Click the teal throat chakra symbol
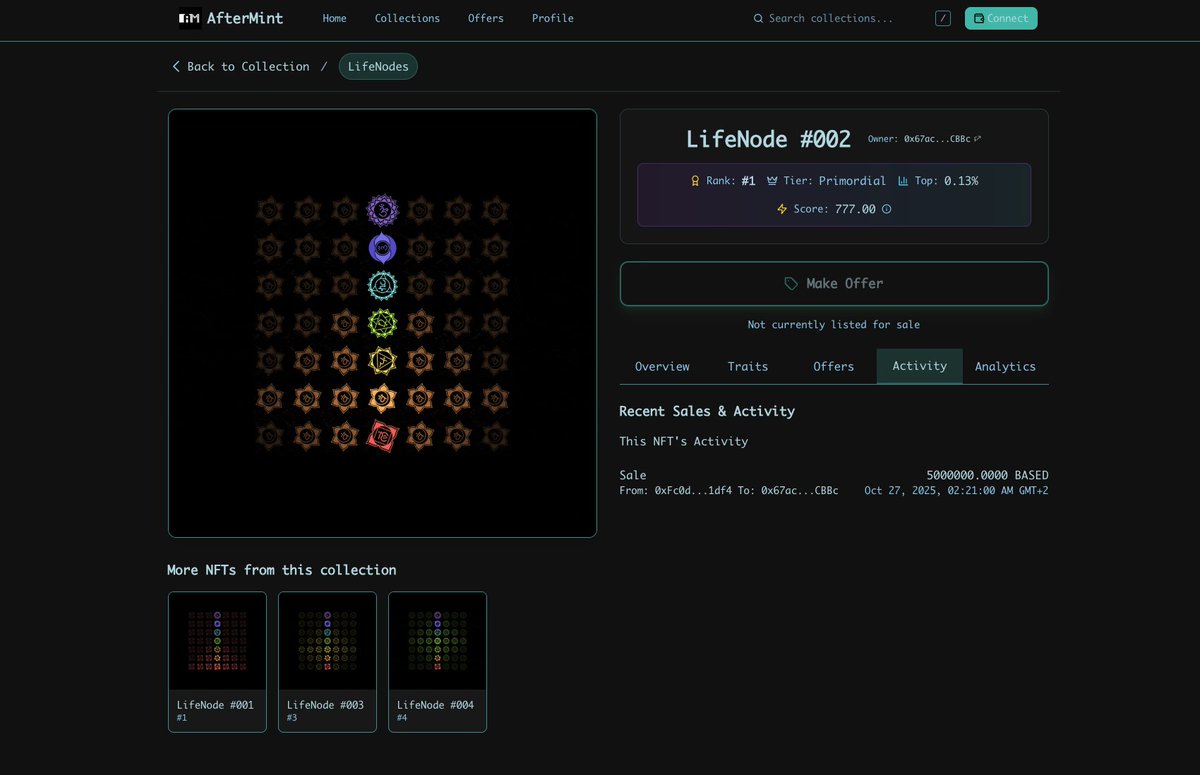1200x775 pixels. [x=382, y=286]
